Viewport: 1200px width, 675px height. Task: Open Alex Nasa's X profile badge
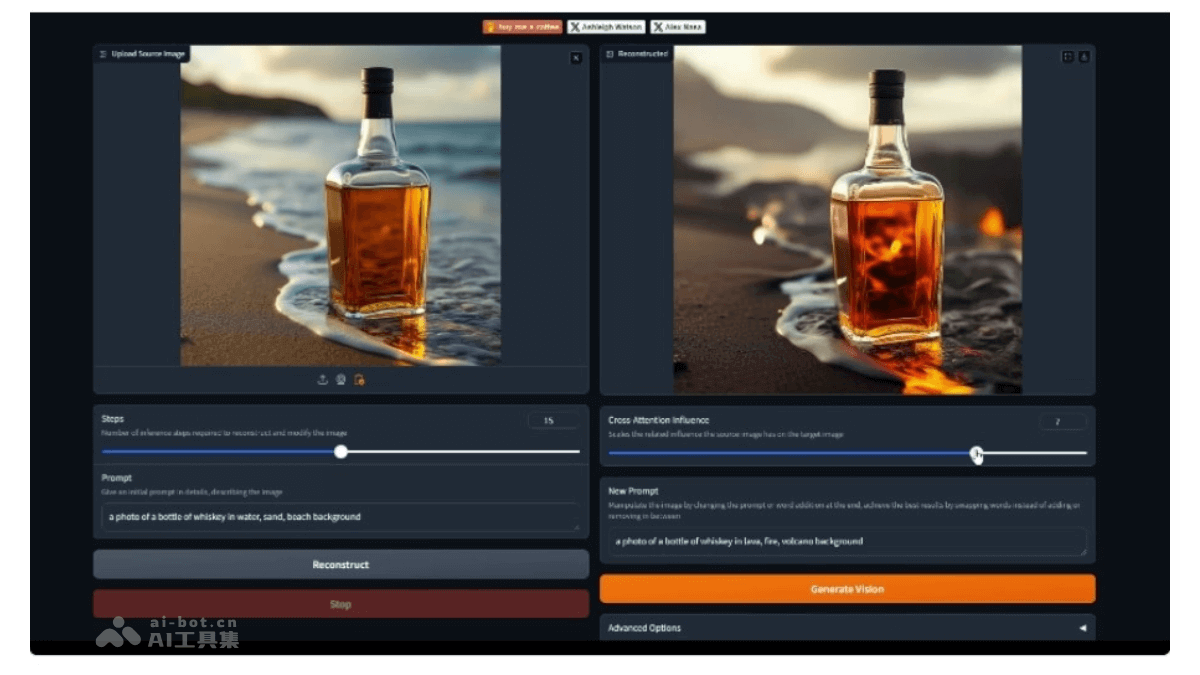tap(678, 27)
